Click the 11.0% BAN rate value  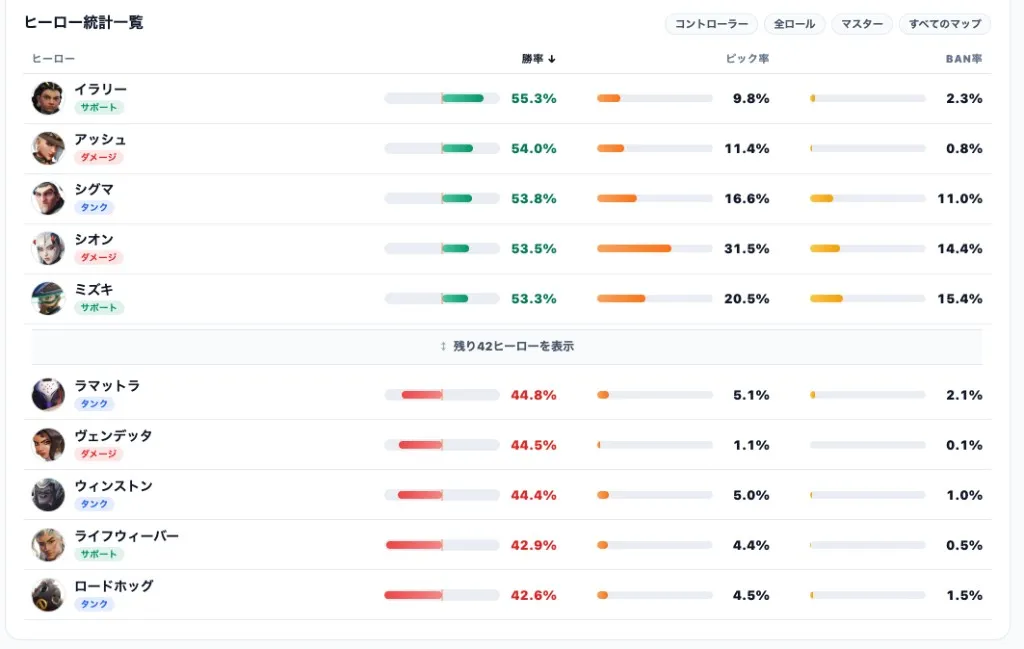click(960, 198)
